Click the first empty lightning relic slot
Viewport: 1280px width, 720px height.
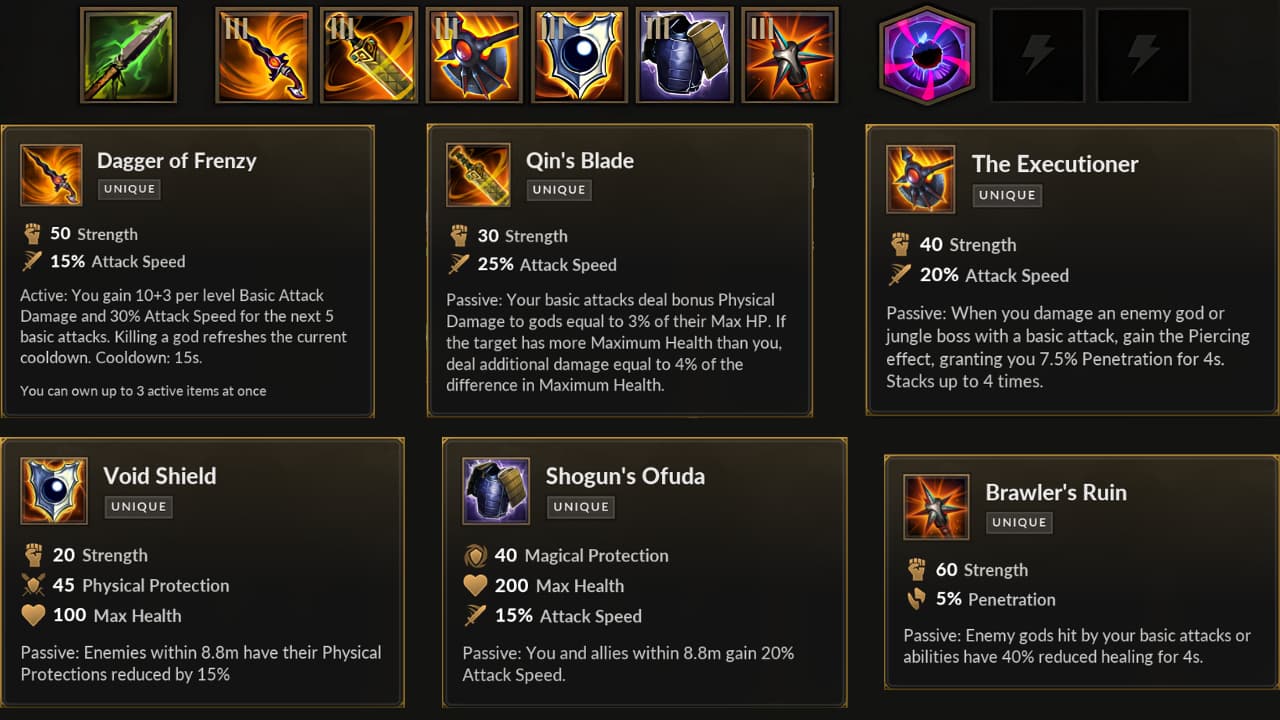1037,55
